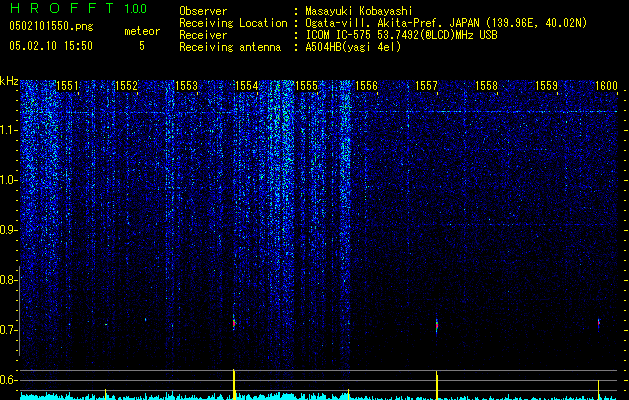The height and width of the screenshot is (400, 629).
Task: Click the 1557 time axis label
Action: point(426,86)
